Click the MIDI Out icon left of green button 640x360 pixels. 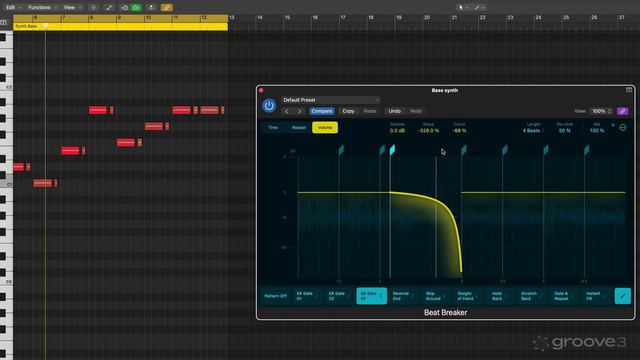tap(124, 7)
